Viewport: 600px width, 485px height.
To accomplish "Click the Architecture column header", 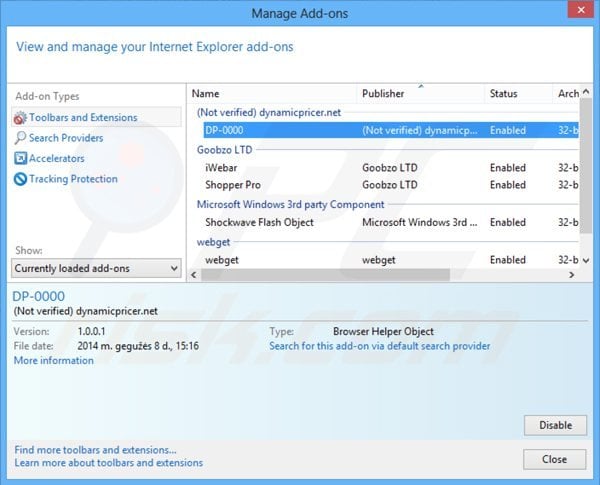I will tap(567, 93).
